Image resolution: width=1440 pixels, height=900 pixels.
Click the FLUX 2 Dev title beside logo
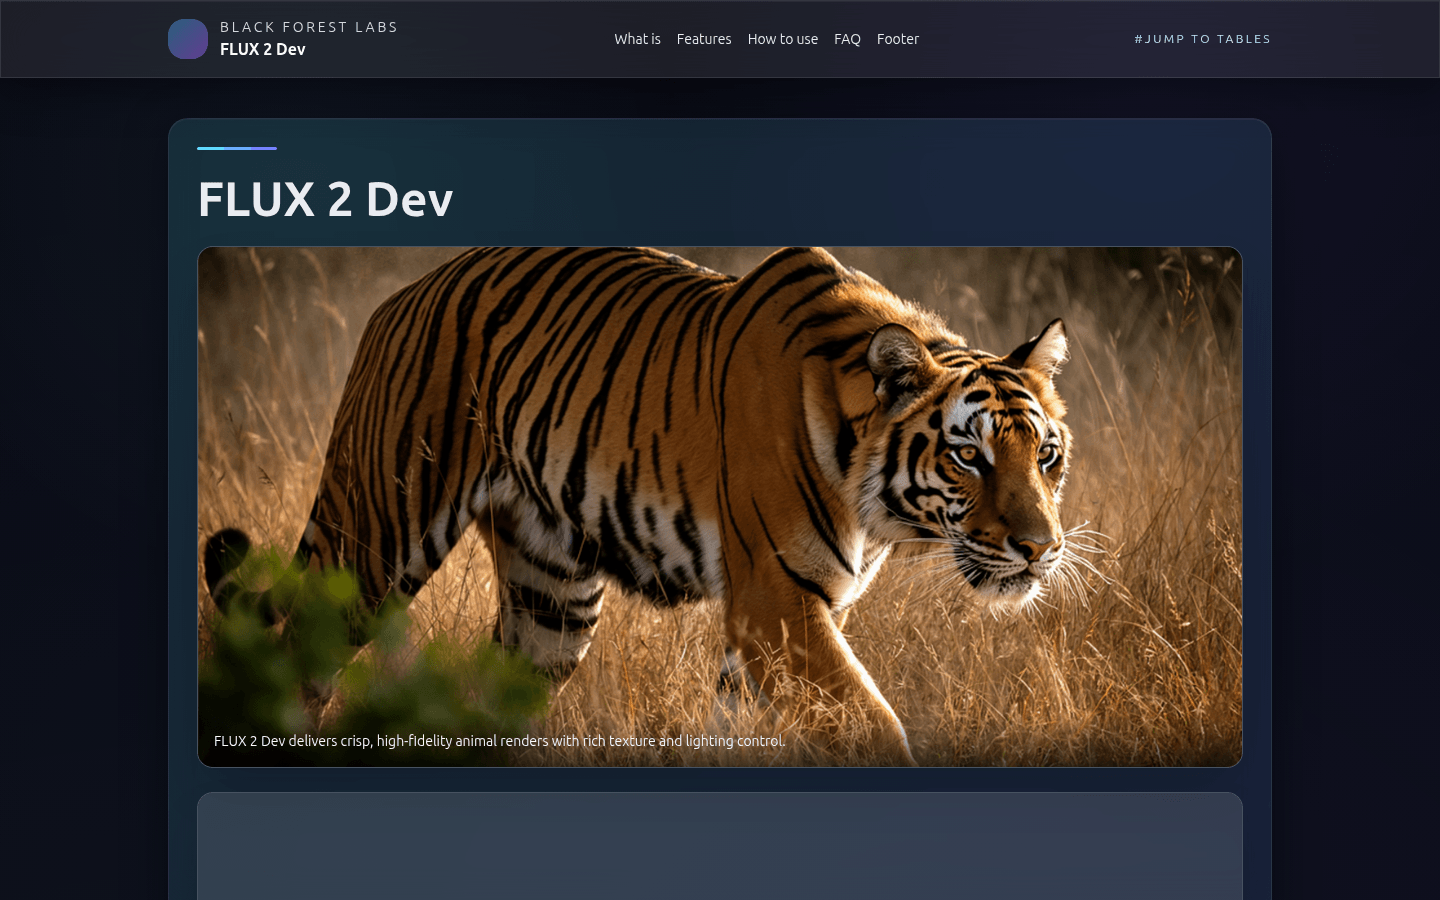263,49
